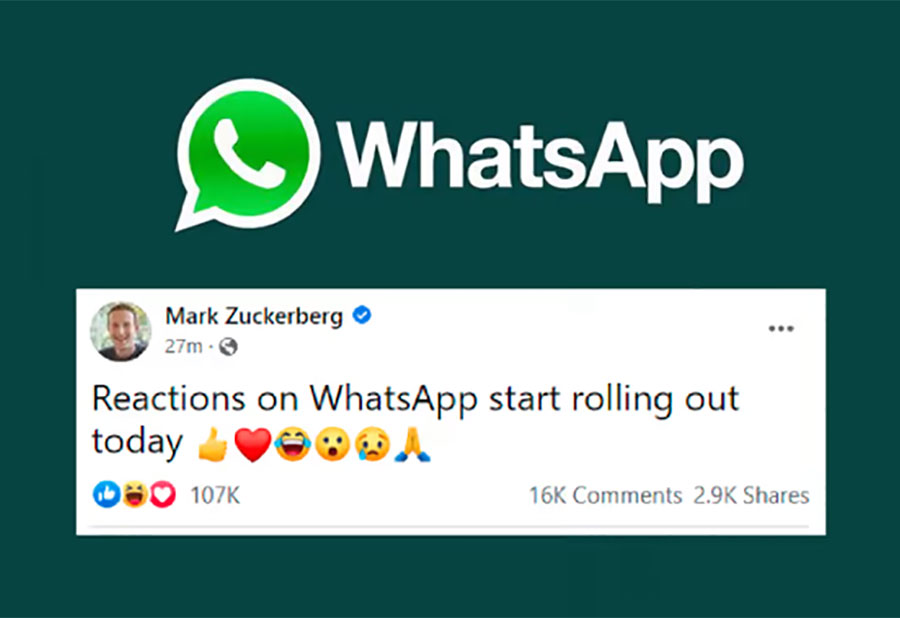Open the 2.9K Shares link
Screen dimensions: 900x618
click(751, 495)
